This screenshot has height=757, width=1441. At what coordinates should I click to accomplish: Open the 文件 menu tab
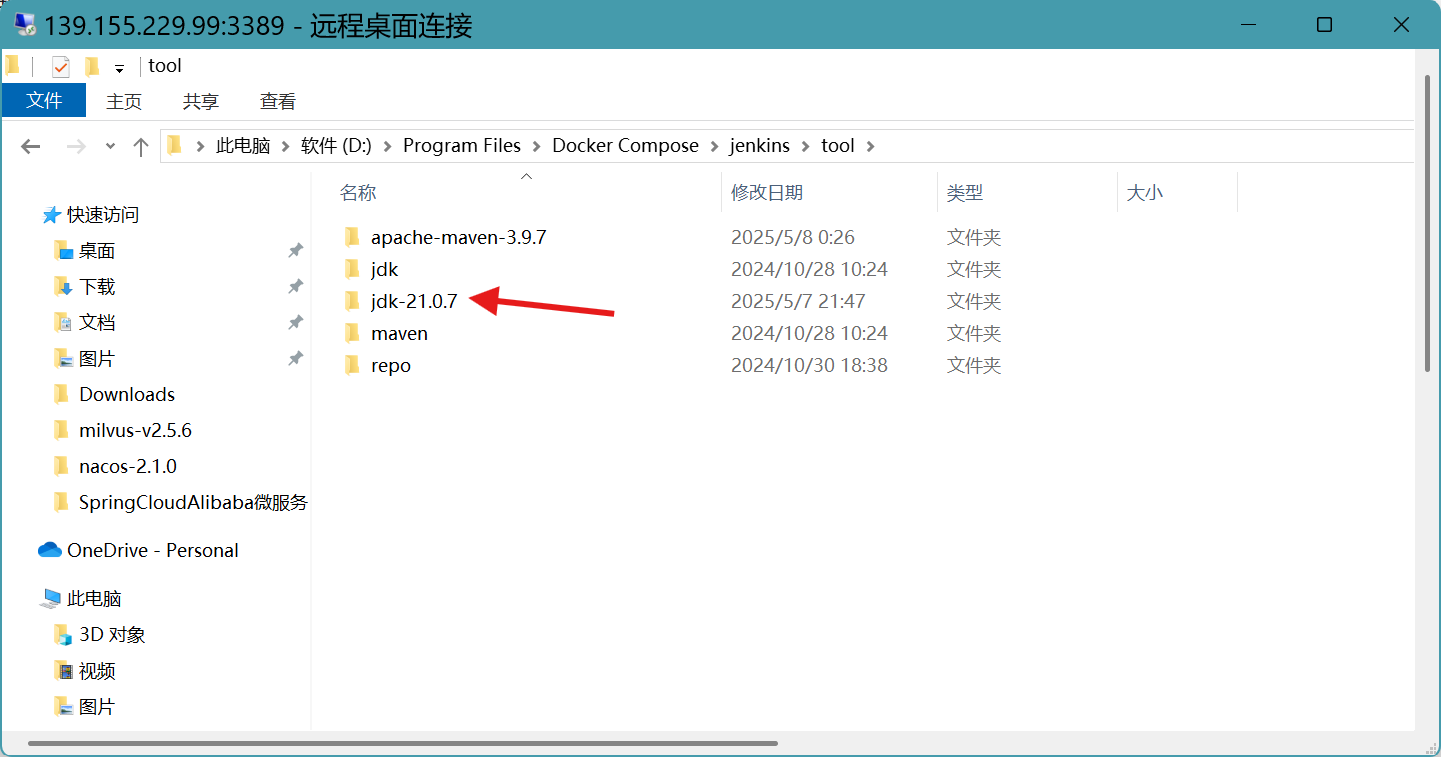click(44, 101)
